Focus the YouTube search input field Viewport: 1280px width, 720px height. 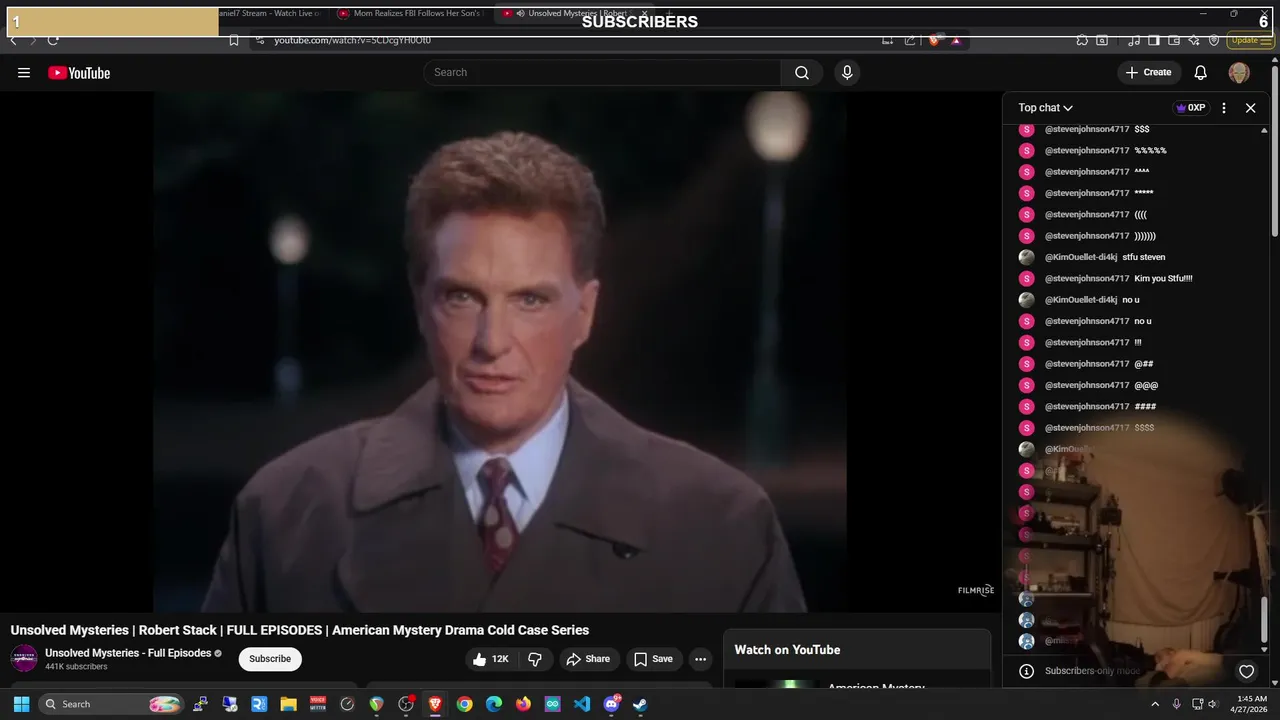pos(602,72)
